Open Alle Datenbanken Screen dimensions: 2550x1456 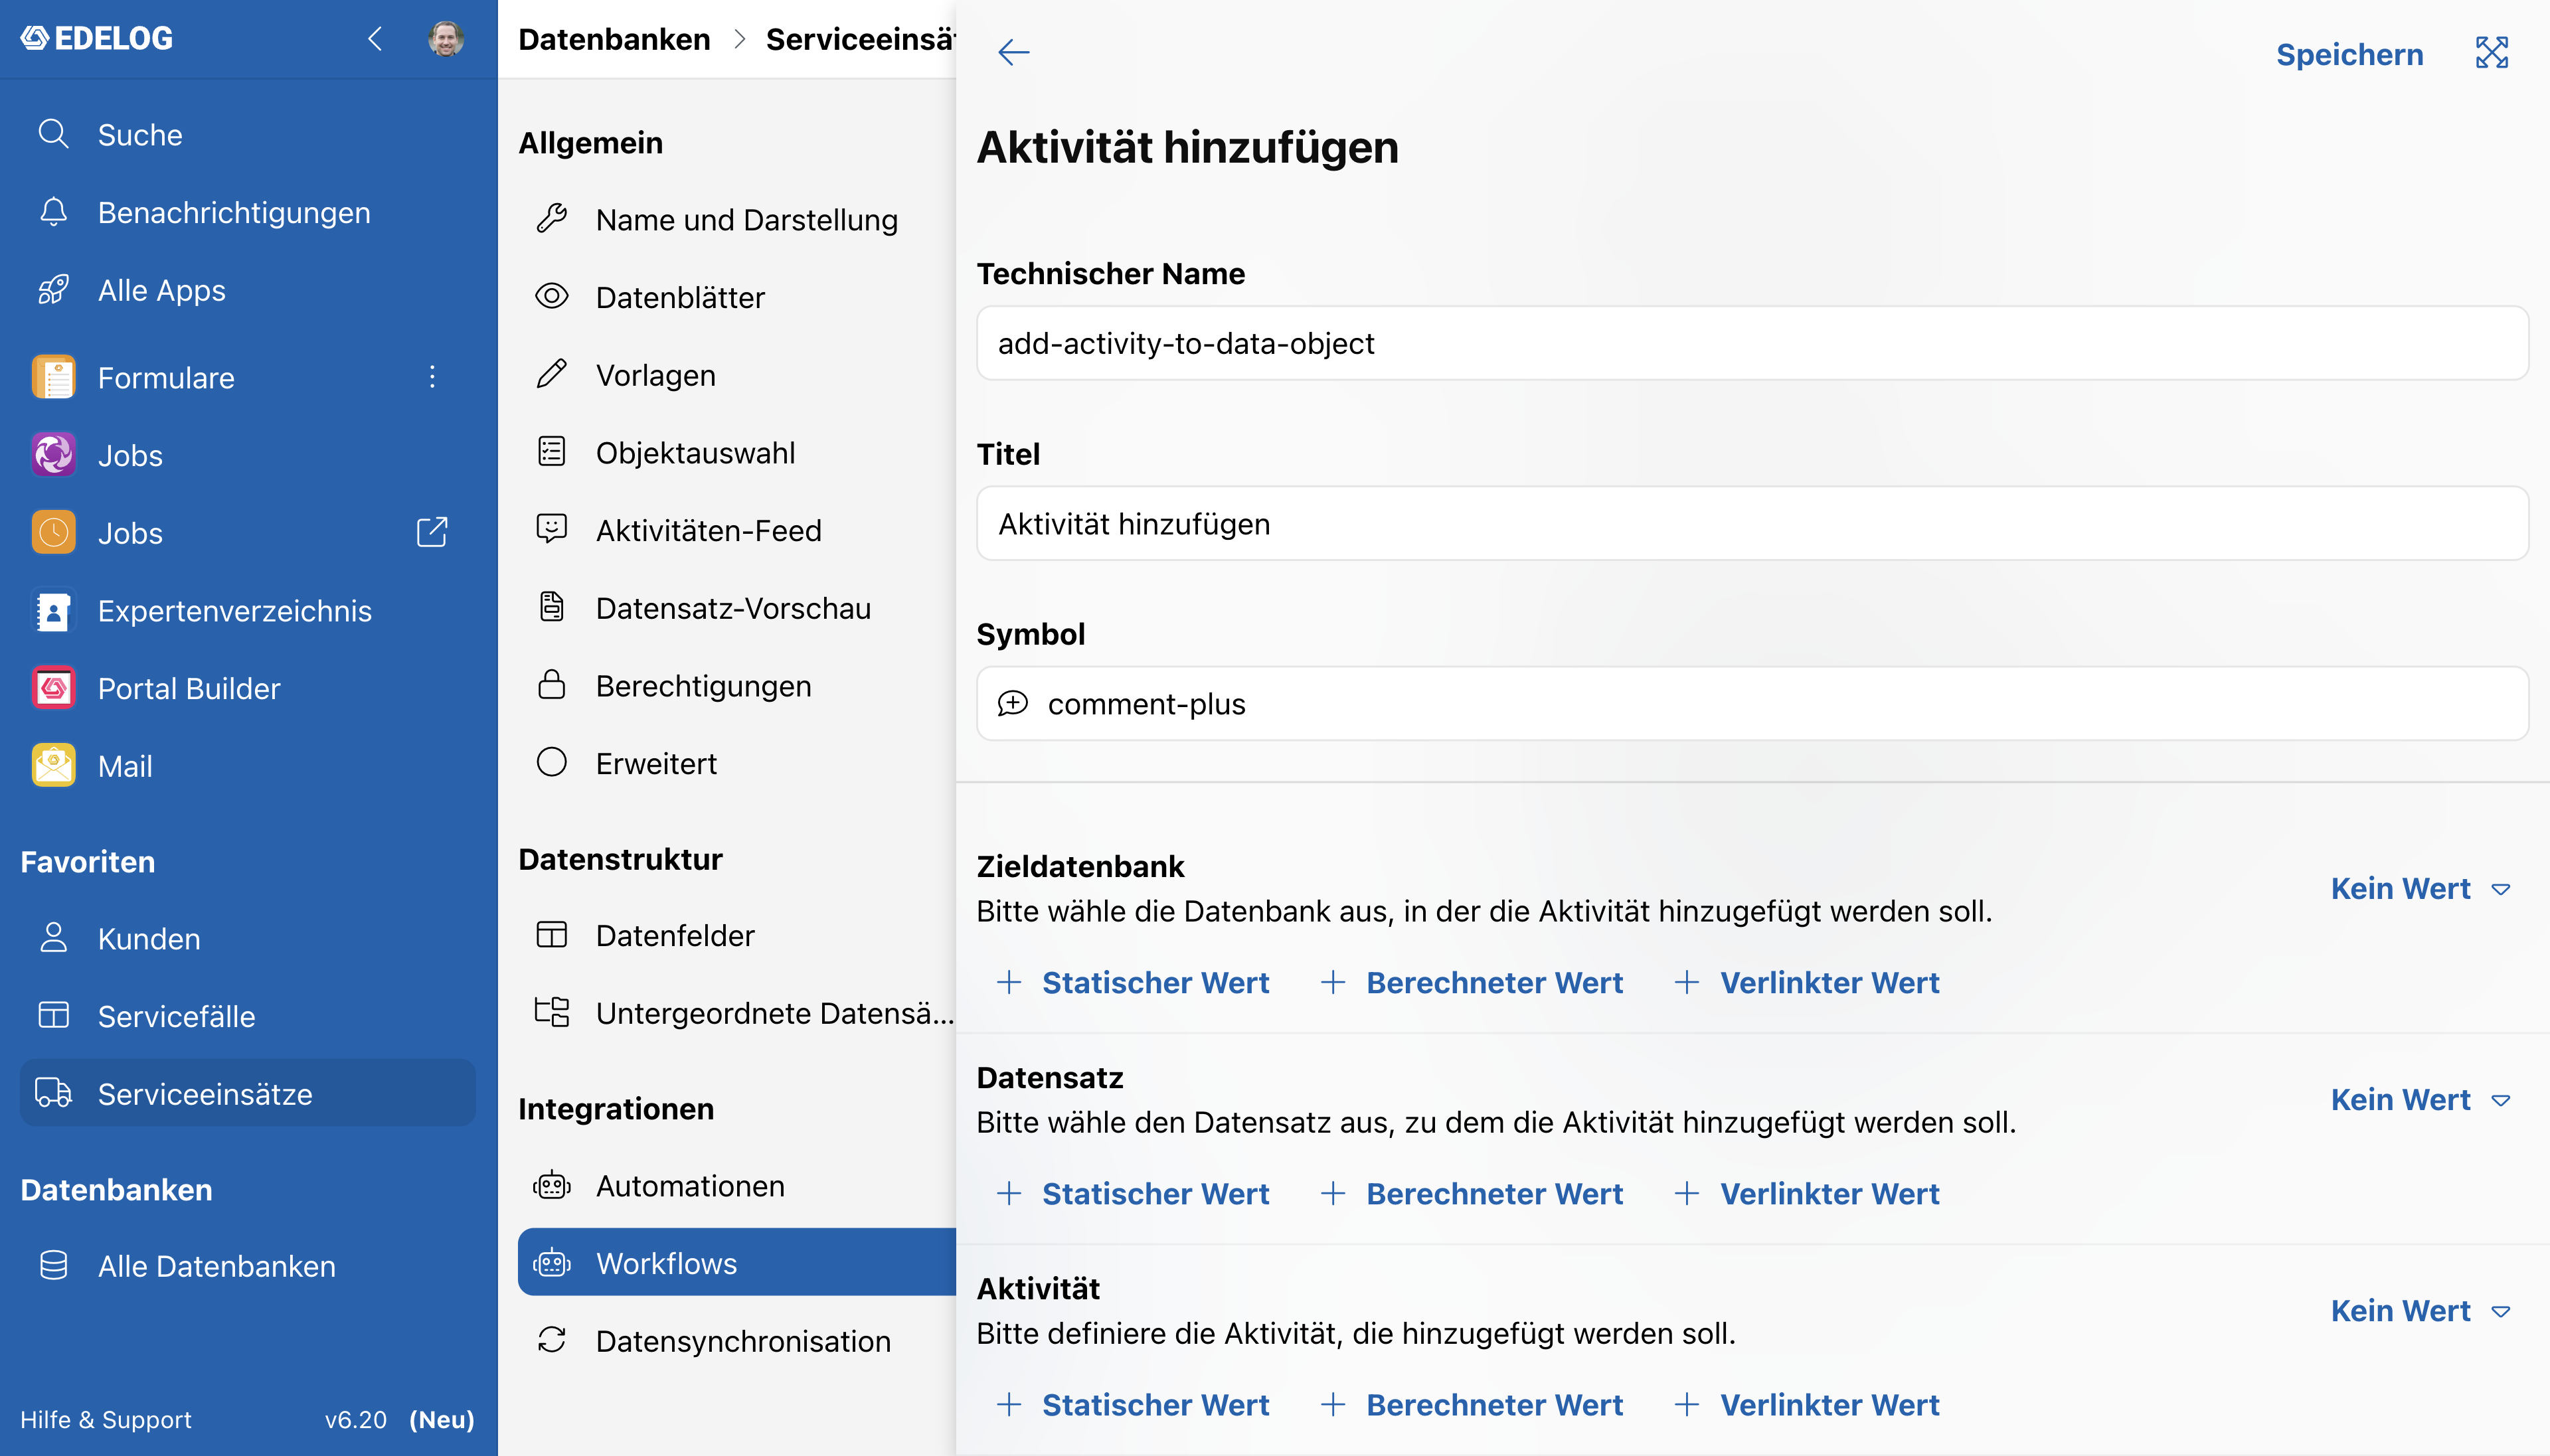[248, 1266]
